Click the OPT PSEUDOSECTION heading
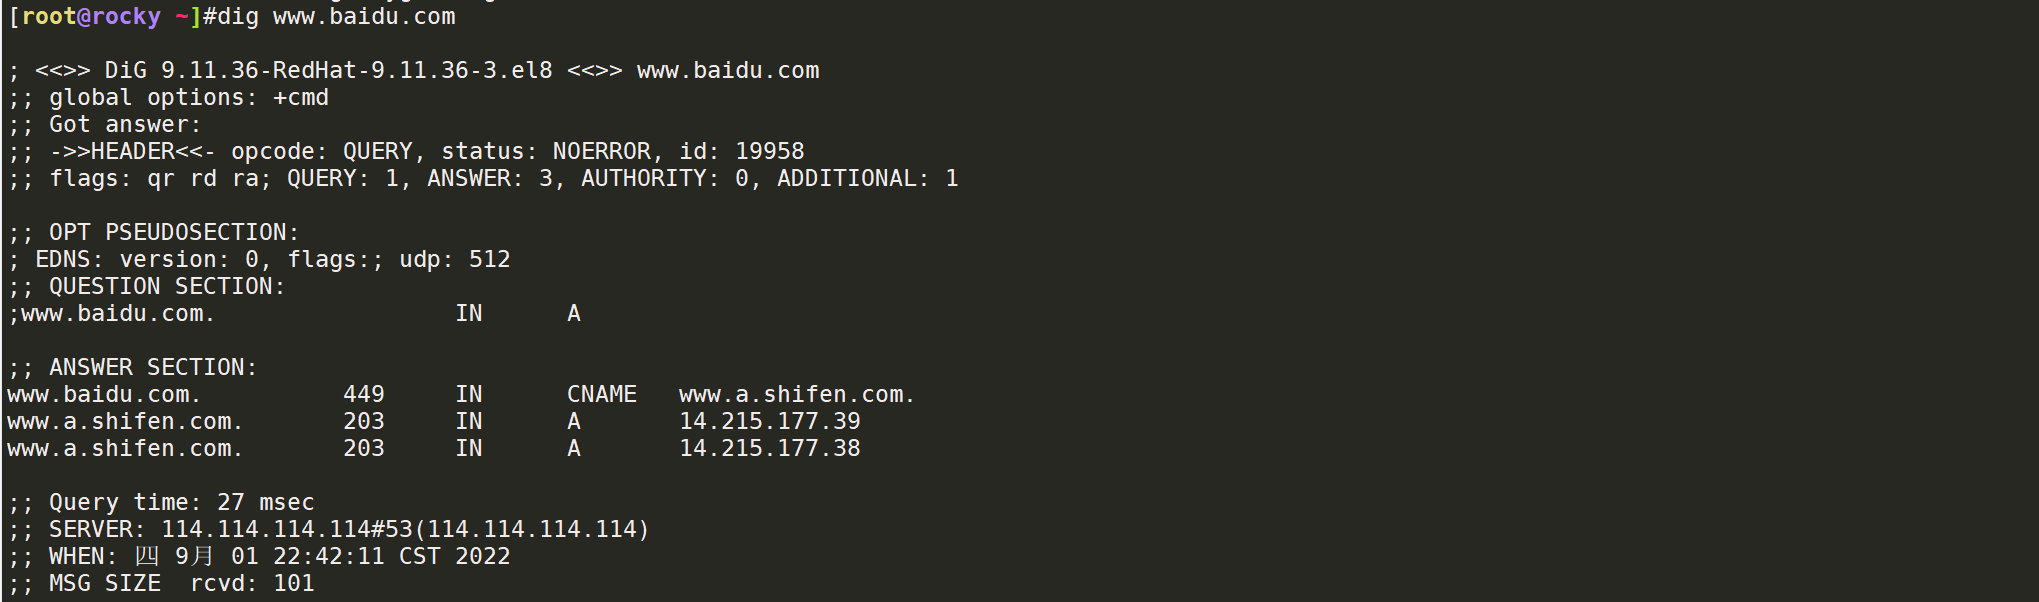Viewport: 2039px width, 602px height. [x=174, y=233]
